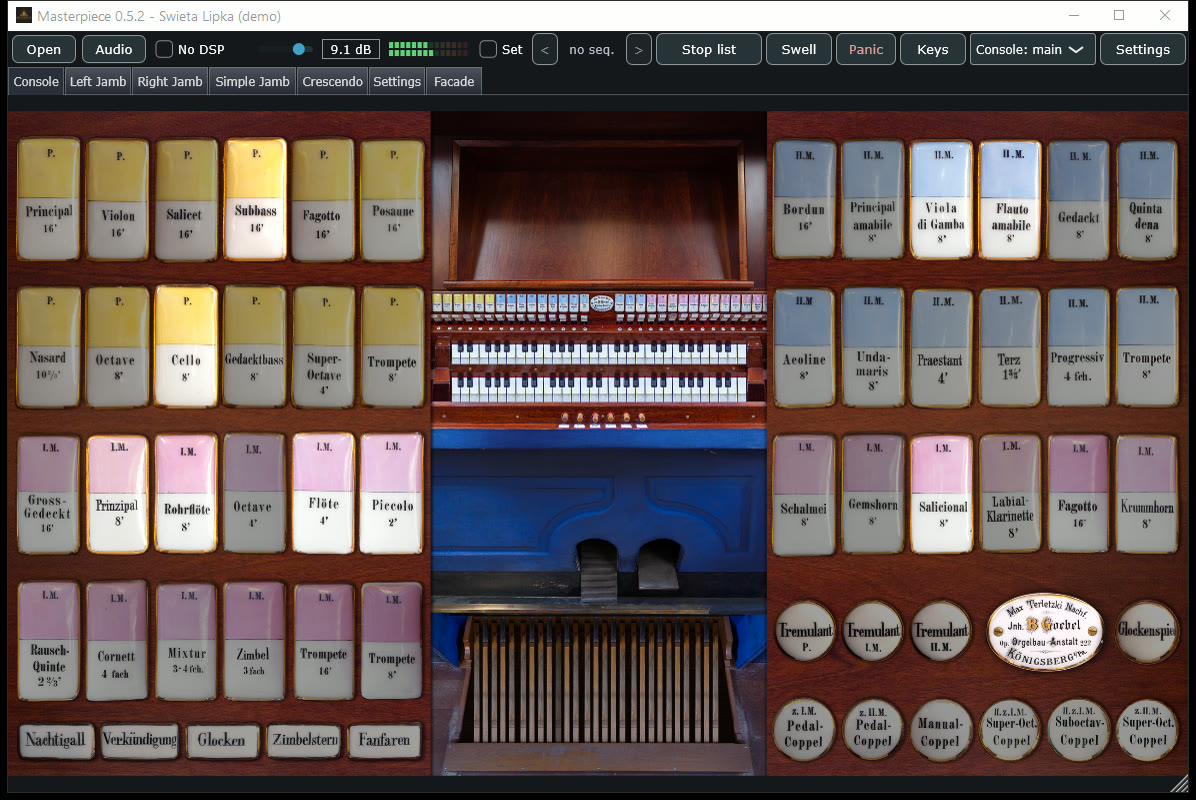
Task: Go to previous sequencer step arrow
Action: point(545,50)
